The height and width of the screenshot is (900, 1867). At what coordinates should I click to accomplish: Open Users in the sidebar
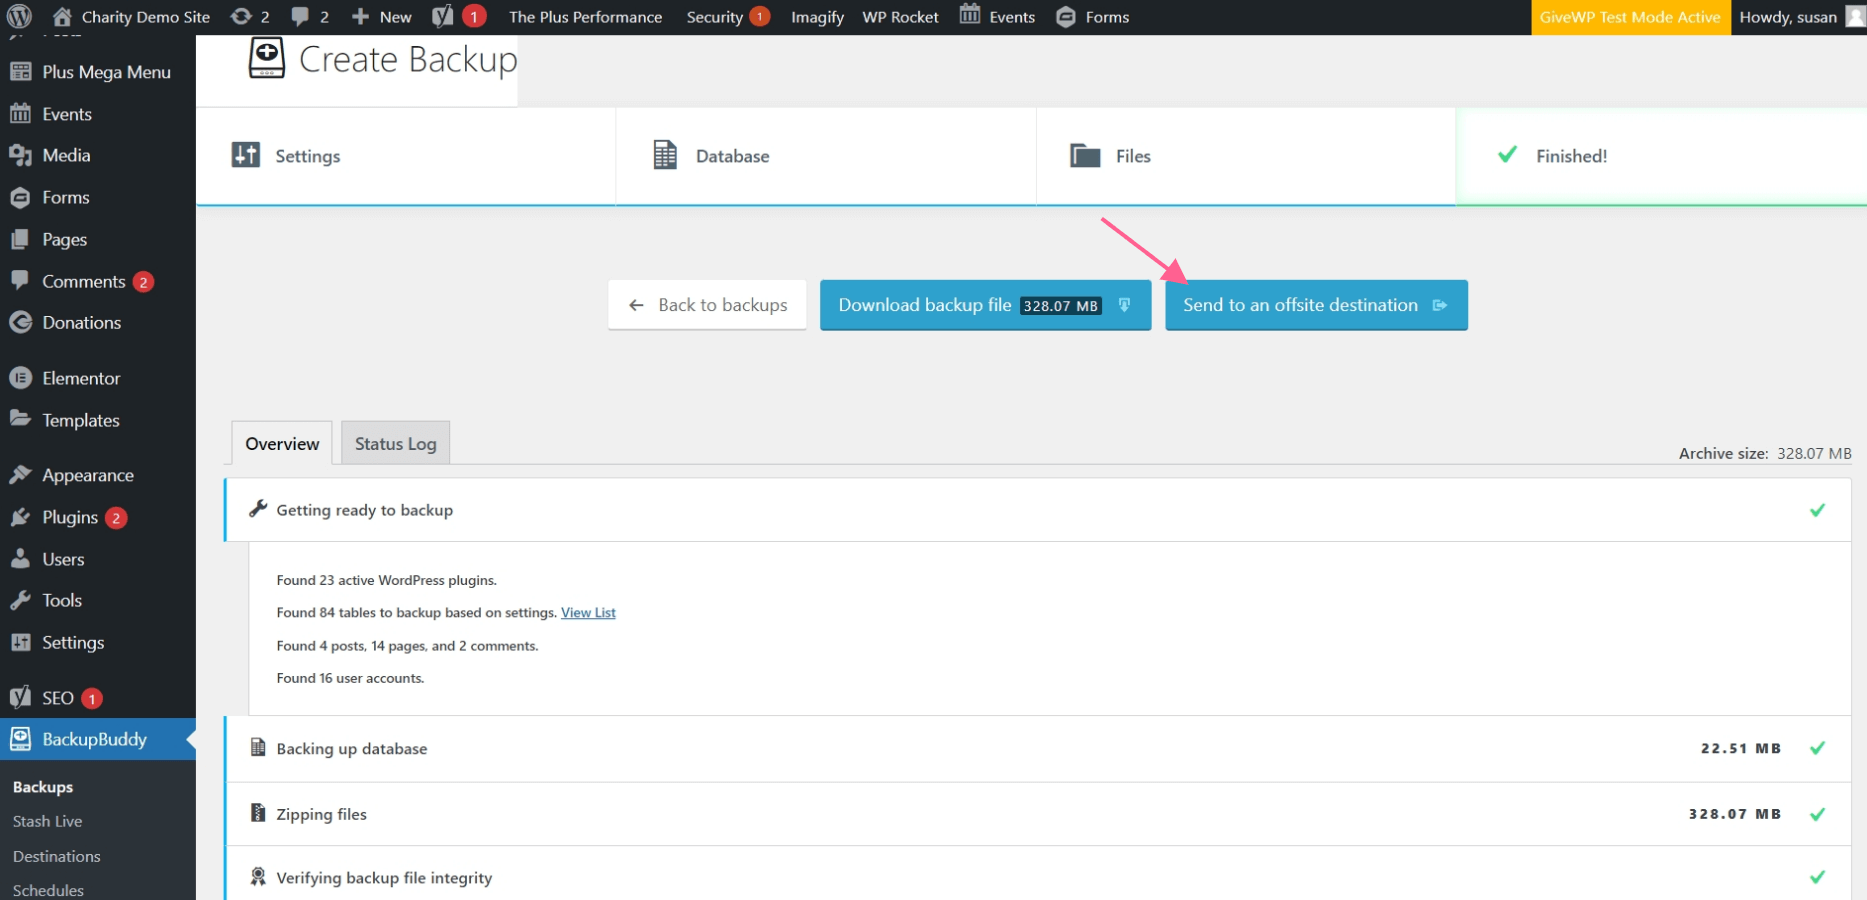pos(98,559)
